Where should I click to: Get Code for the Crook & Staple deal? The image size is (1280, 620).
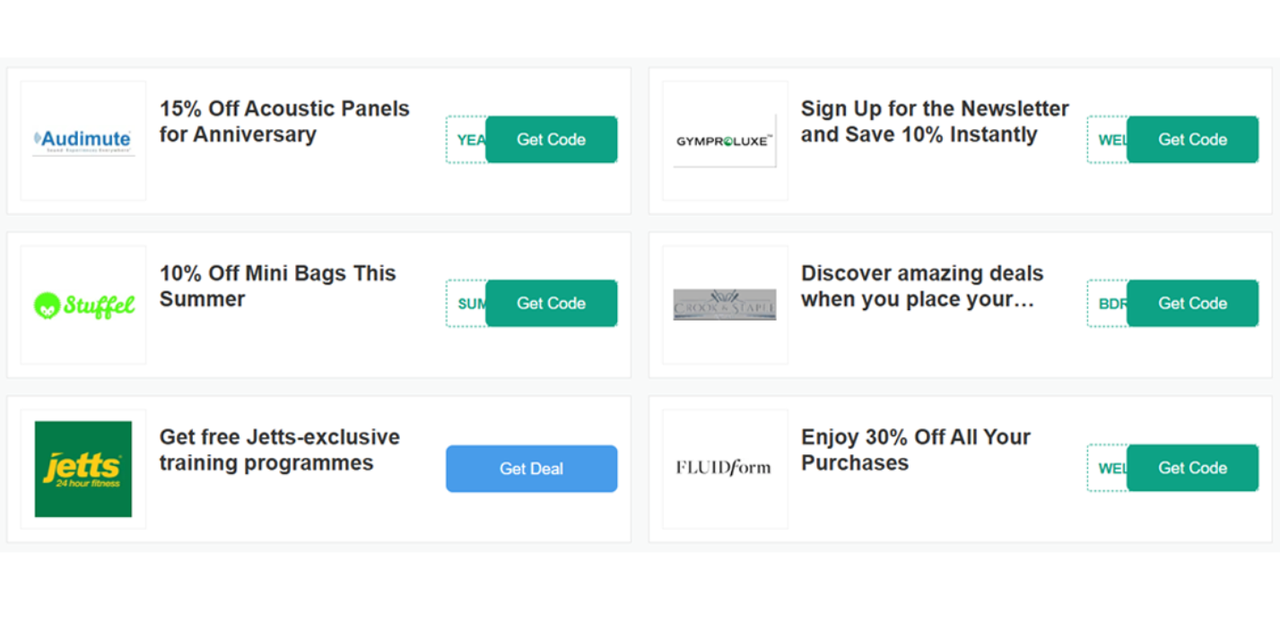click(x=1192, y=304)
